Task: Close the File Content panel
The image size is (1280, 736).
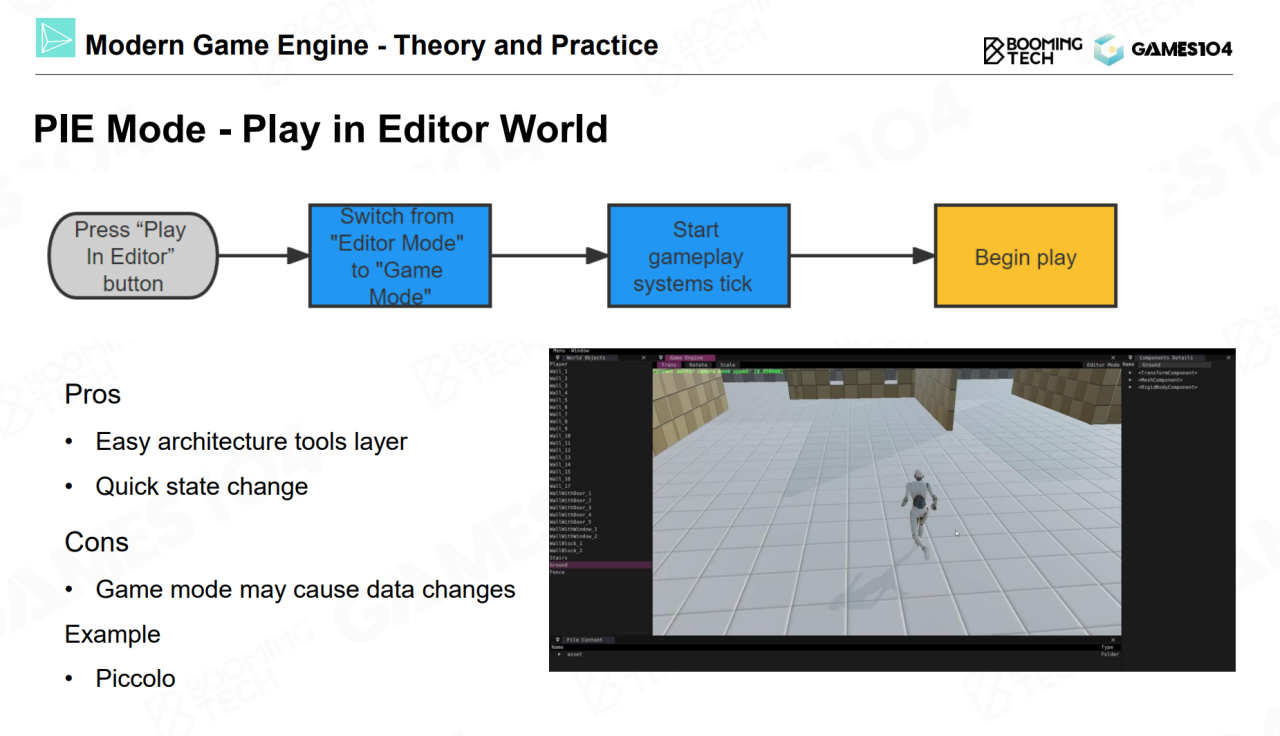Action: pos(1113,640)
